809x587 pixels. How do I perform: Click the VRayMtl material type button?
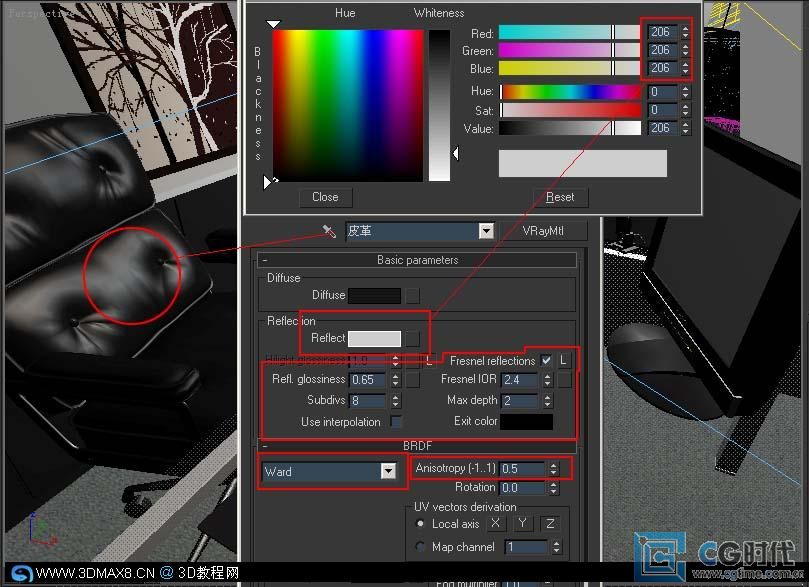pos(543,231)
